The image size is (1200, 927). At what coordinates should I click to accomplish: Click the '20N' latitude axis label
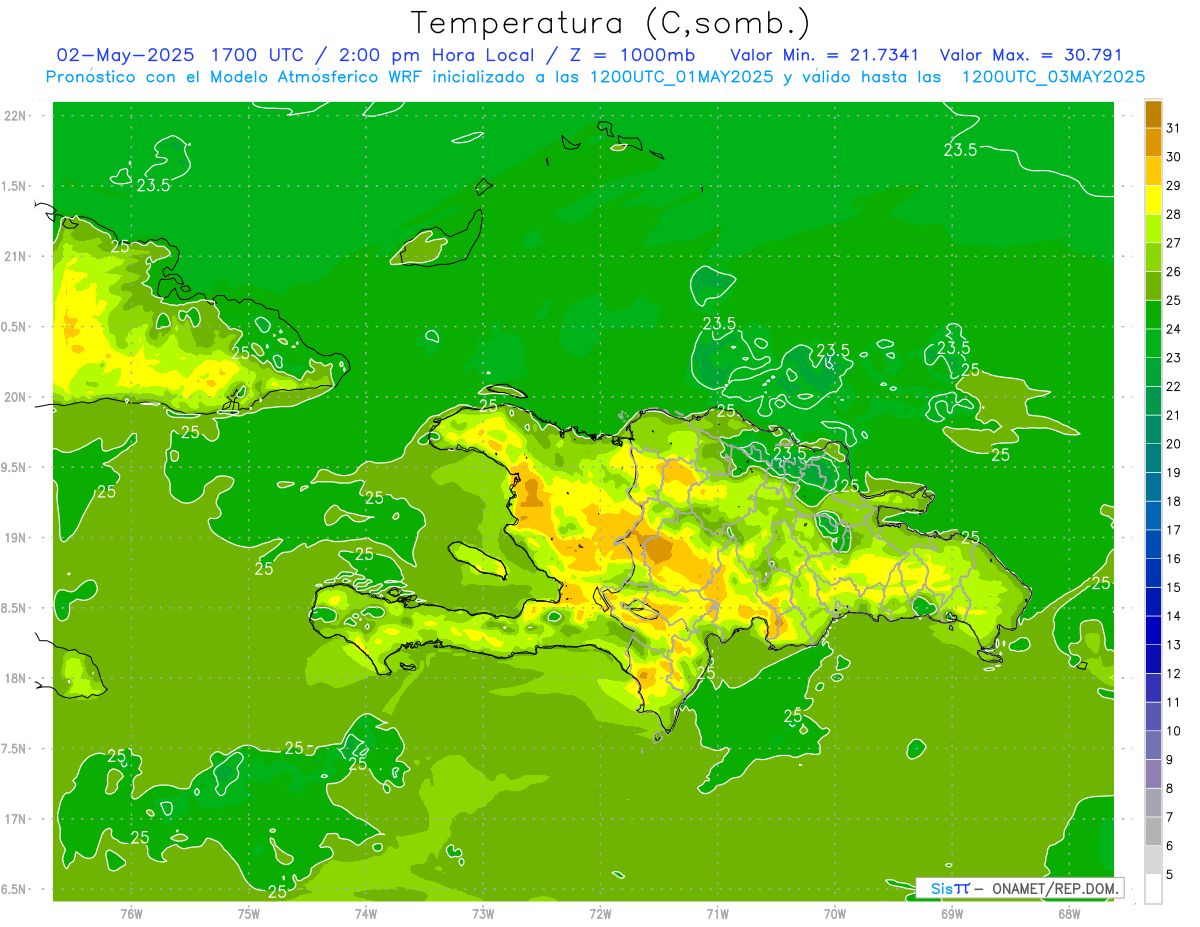pos(15,397)
